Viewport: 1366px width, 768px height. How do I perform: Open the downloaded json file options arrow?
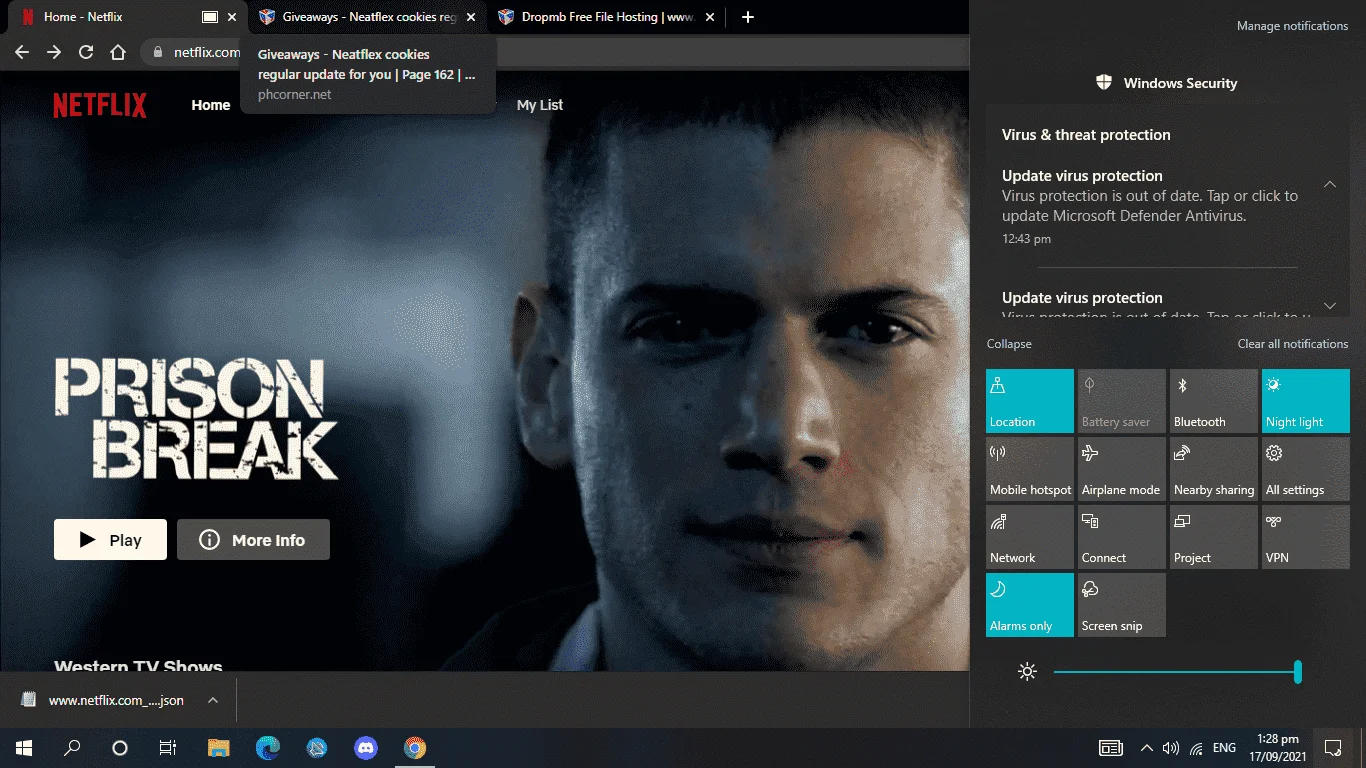click(212, 701)
